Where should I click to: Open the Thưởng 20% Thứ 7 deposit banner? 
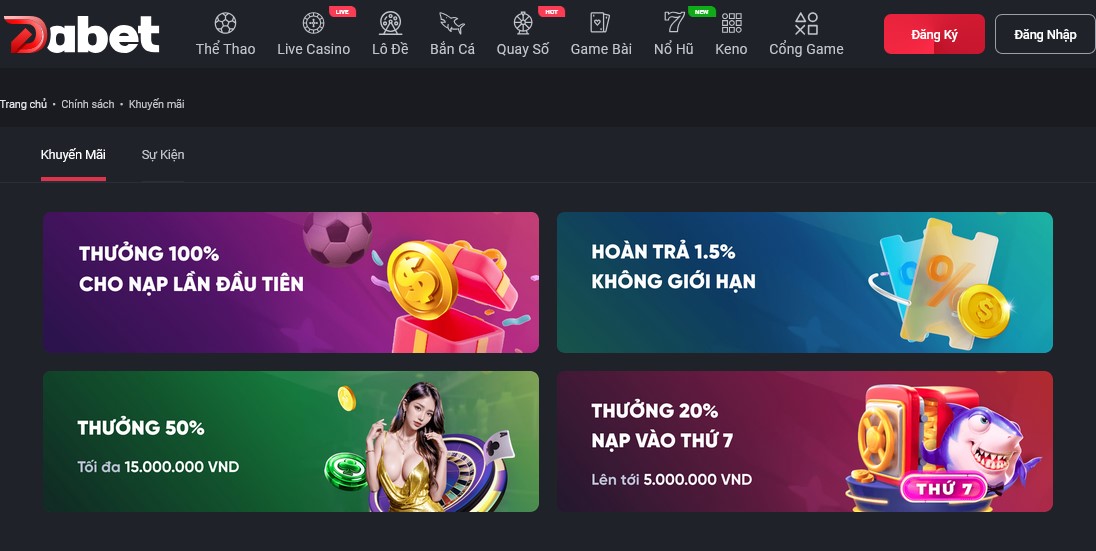pos(805,441)
